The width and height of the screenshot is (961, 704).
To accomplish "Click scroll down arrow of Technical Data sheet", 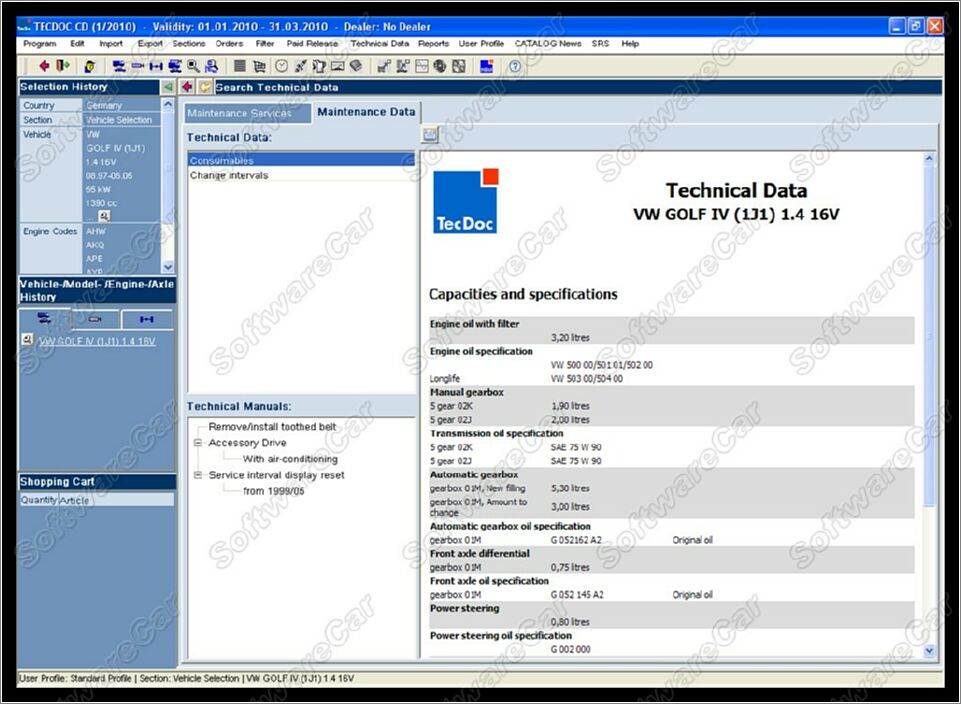I will (929, 651).
